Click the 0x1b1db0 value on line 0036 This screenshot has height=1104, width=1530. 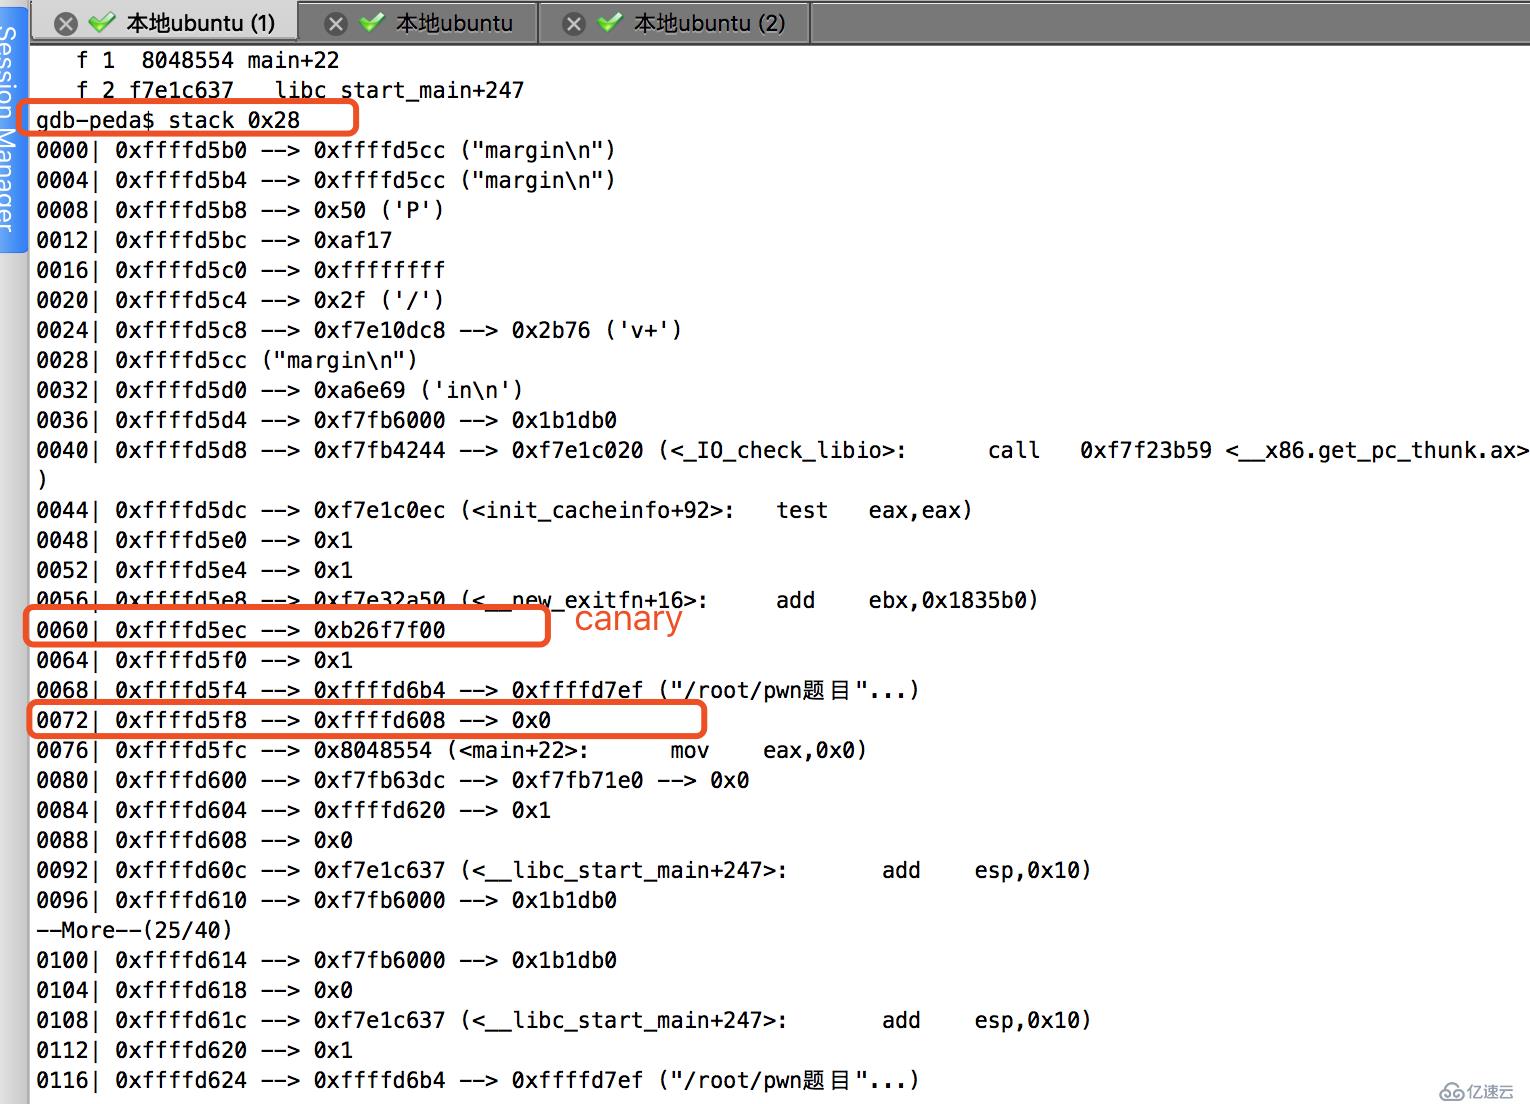(564, 420)
